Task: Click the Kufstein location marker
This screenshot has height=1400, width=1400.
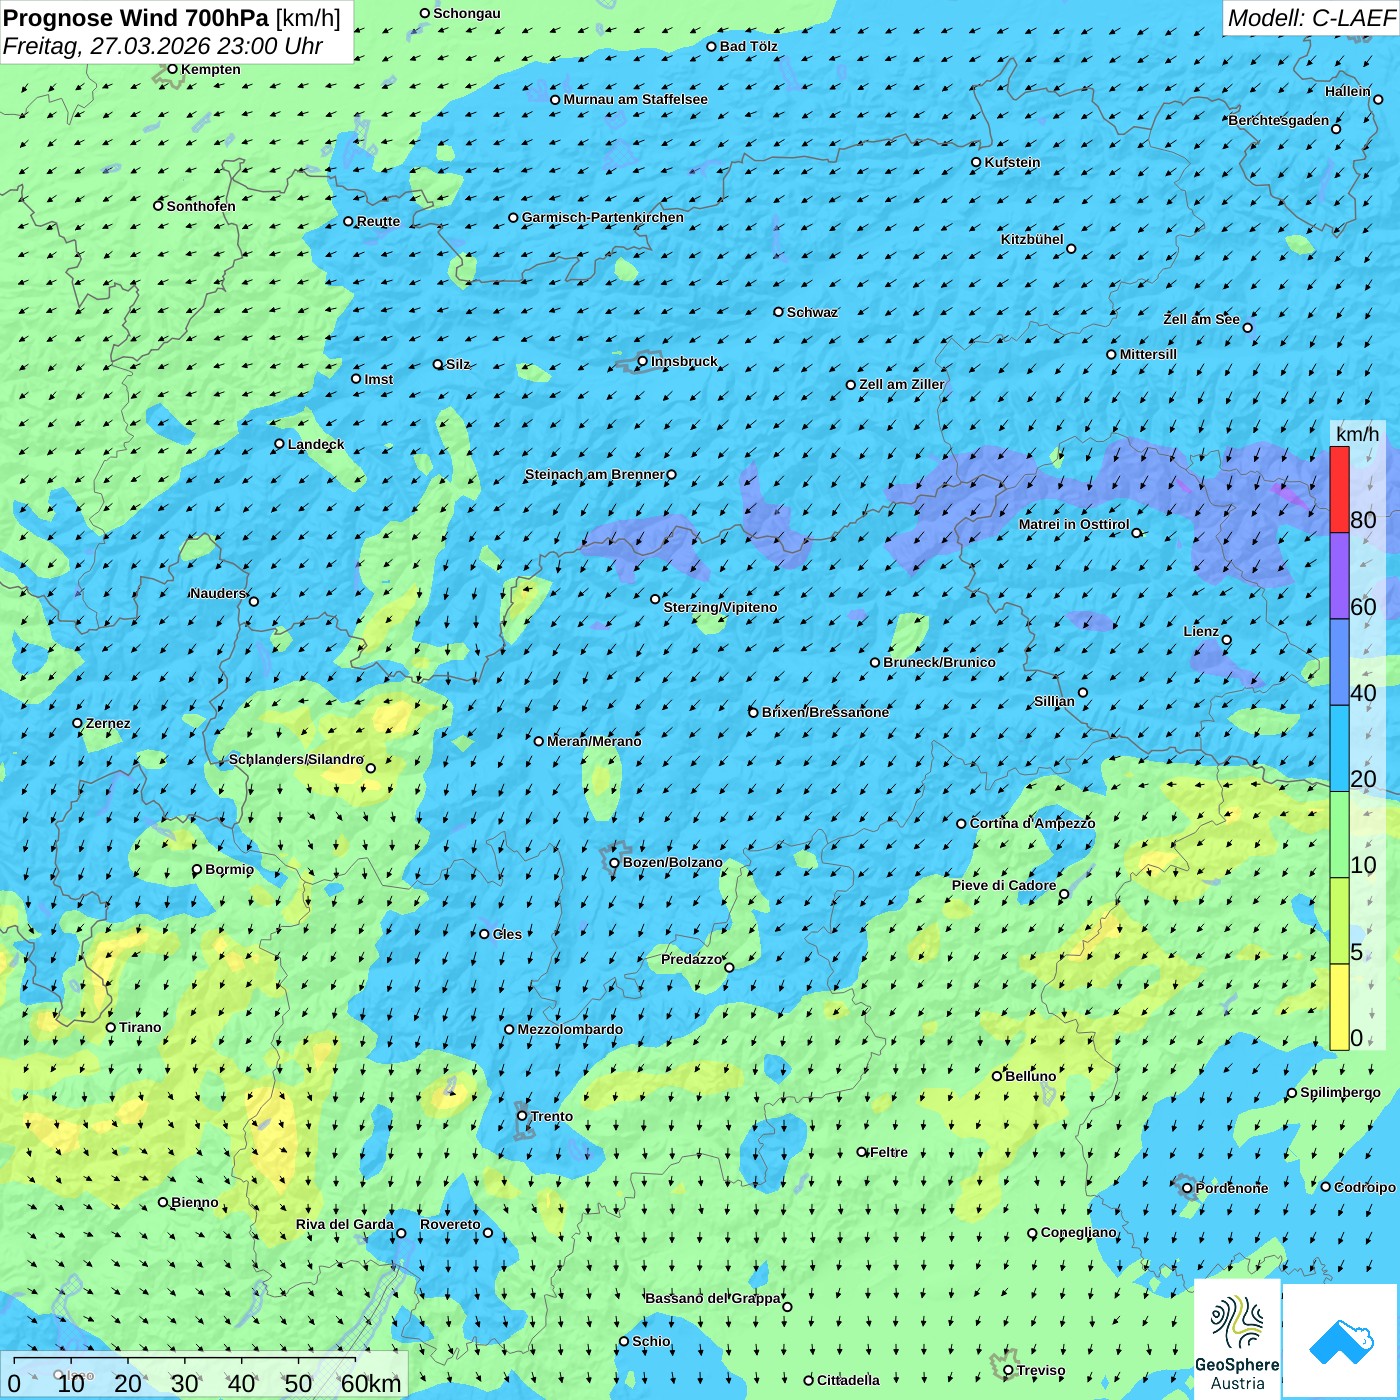Action: [x=976, y=162]
